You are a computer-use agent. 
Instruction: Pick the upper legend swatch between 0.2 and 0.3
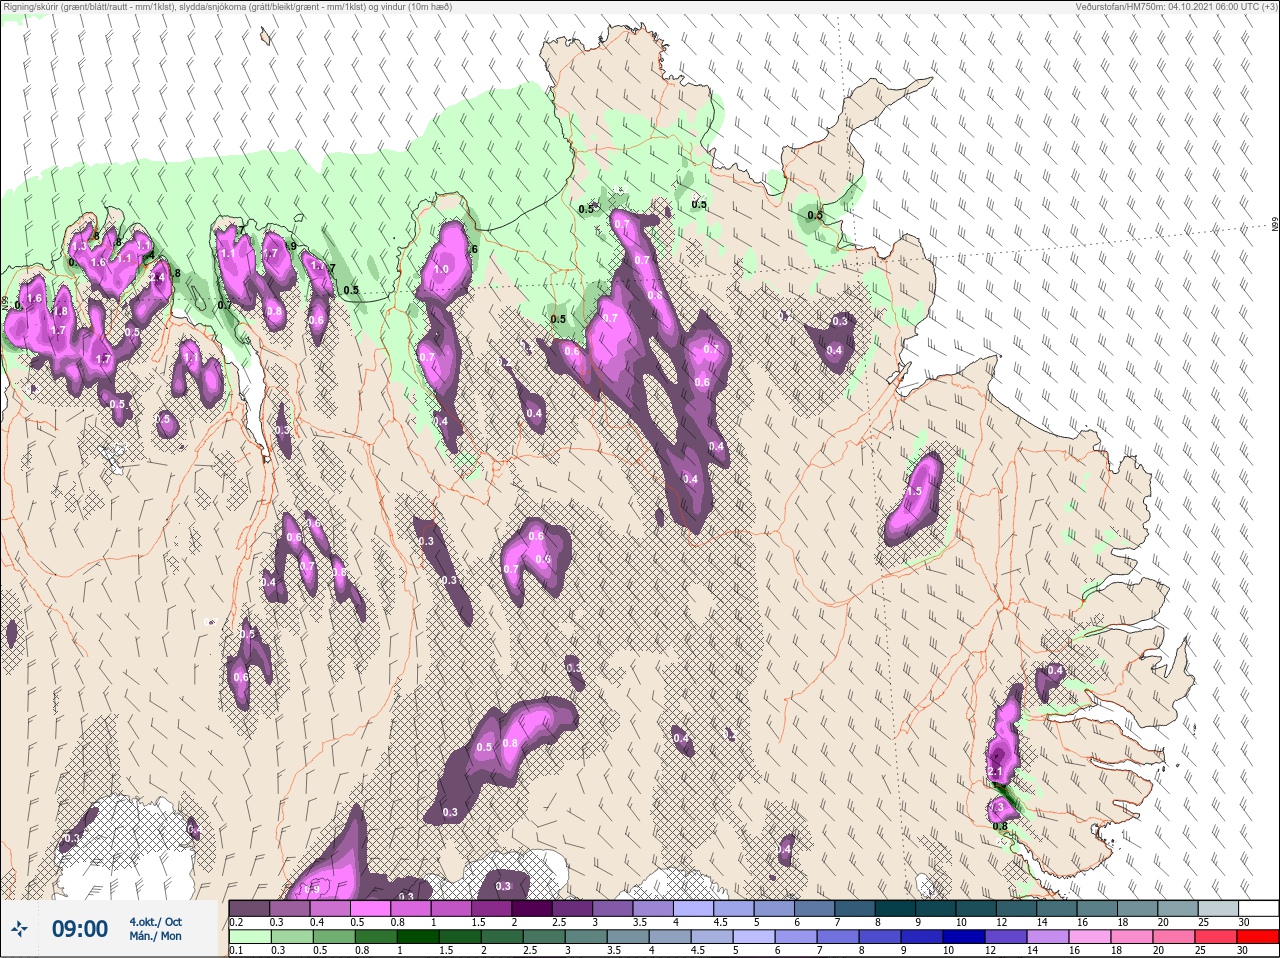tap(250, 908)
